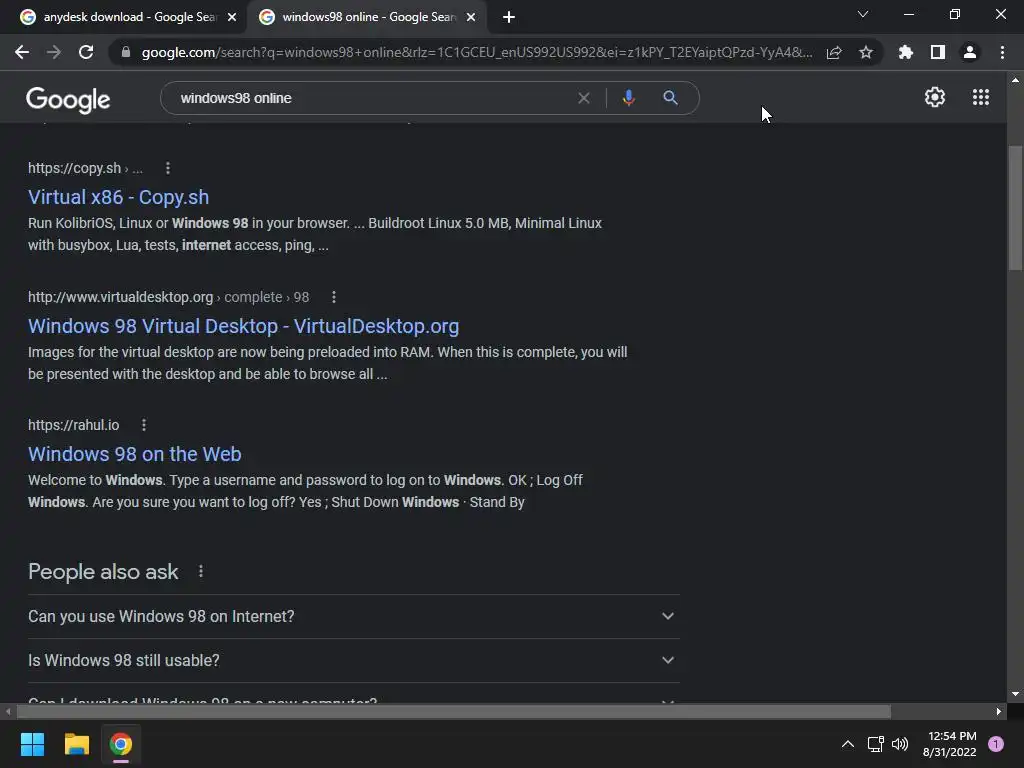Open People also ask options menu
1024x768 pixels.
(200, 571)
